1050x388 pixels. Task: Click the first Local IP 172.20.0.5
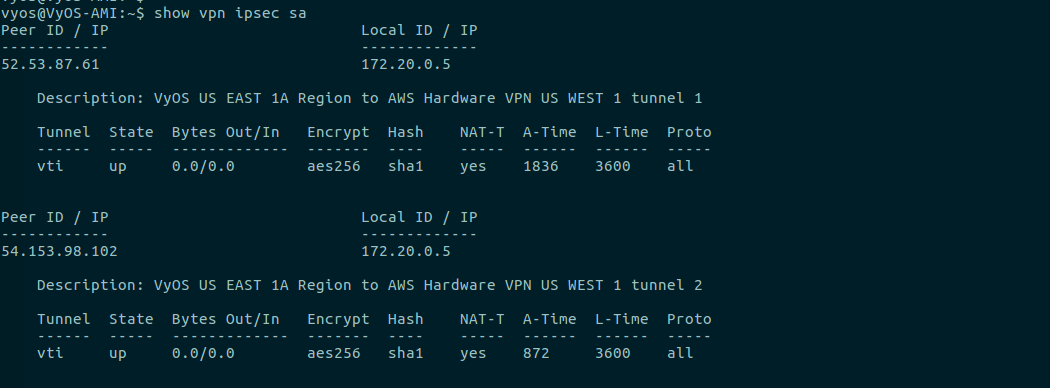coord(406,64)
